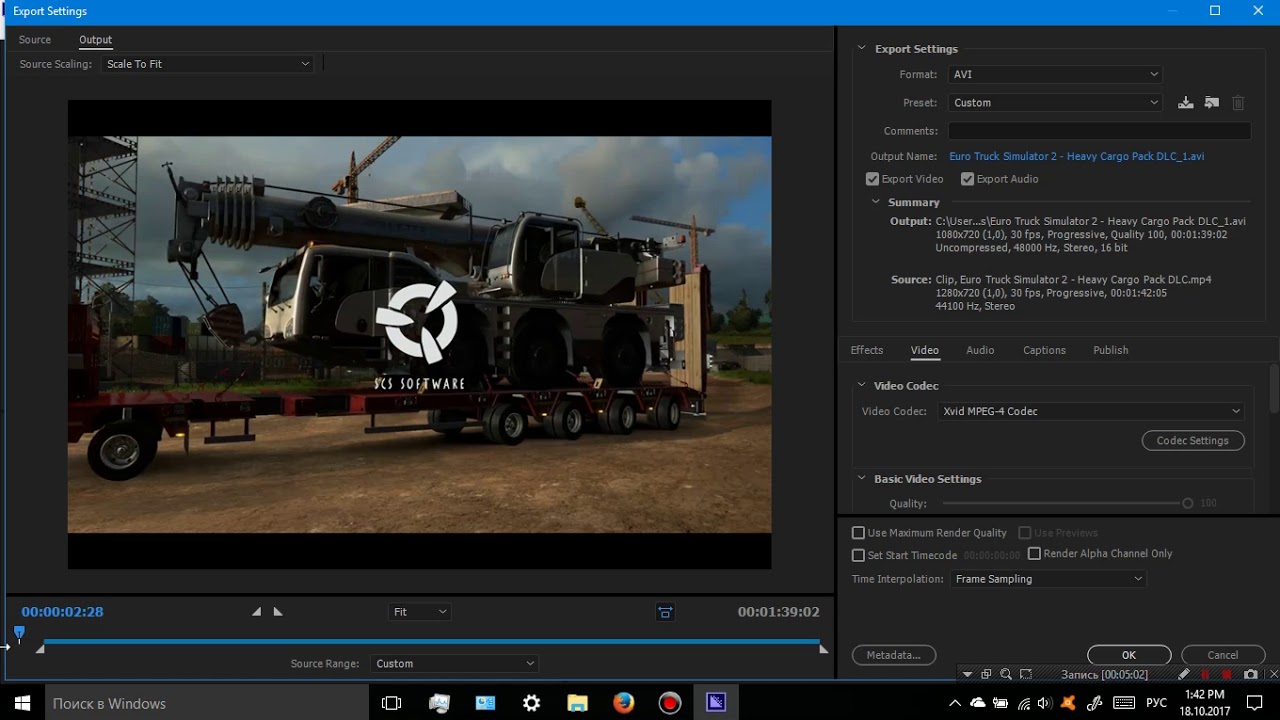Click the Windows Start button

pos(22,703)
